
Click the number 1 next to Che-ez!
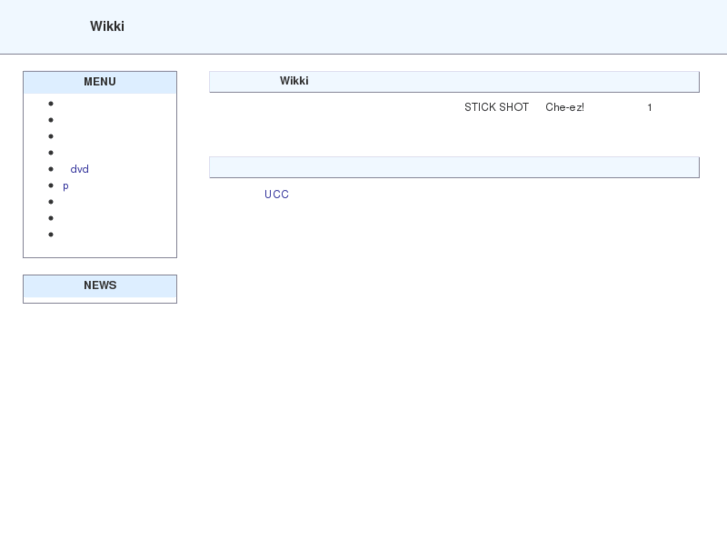[x=650, y=108]
